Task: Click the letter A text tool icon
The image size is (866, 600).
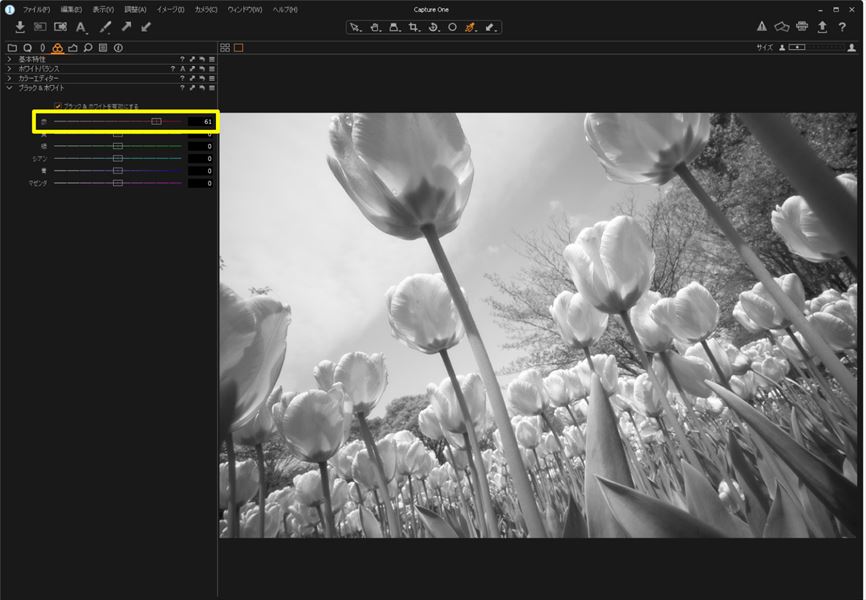Action: pos(81,27)
